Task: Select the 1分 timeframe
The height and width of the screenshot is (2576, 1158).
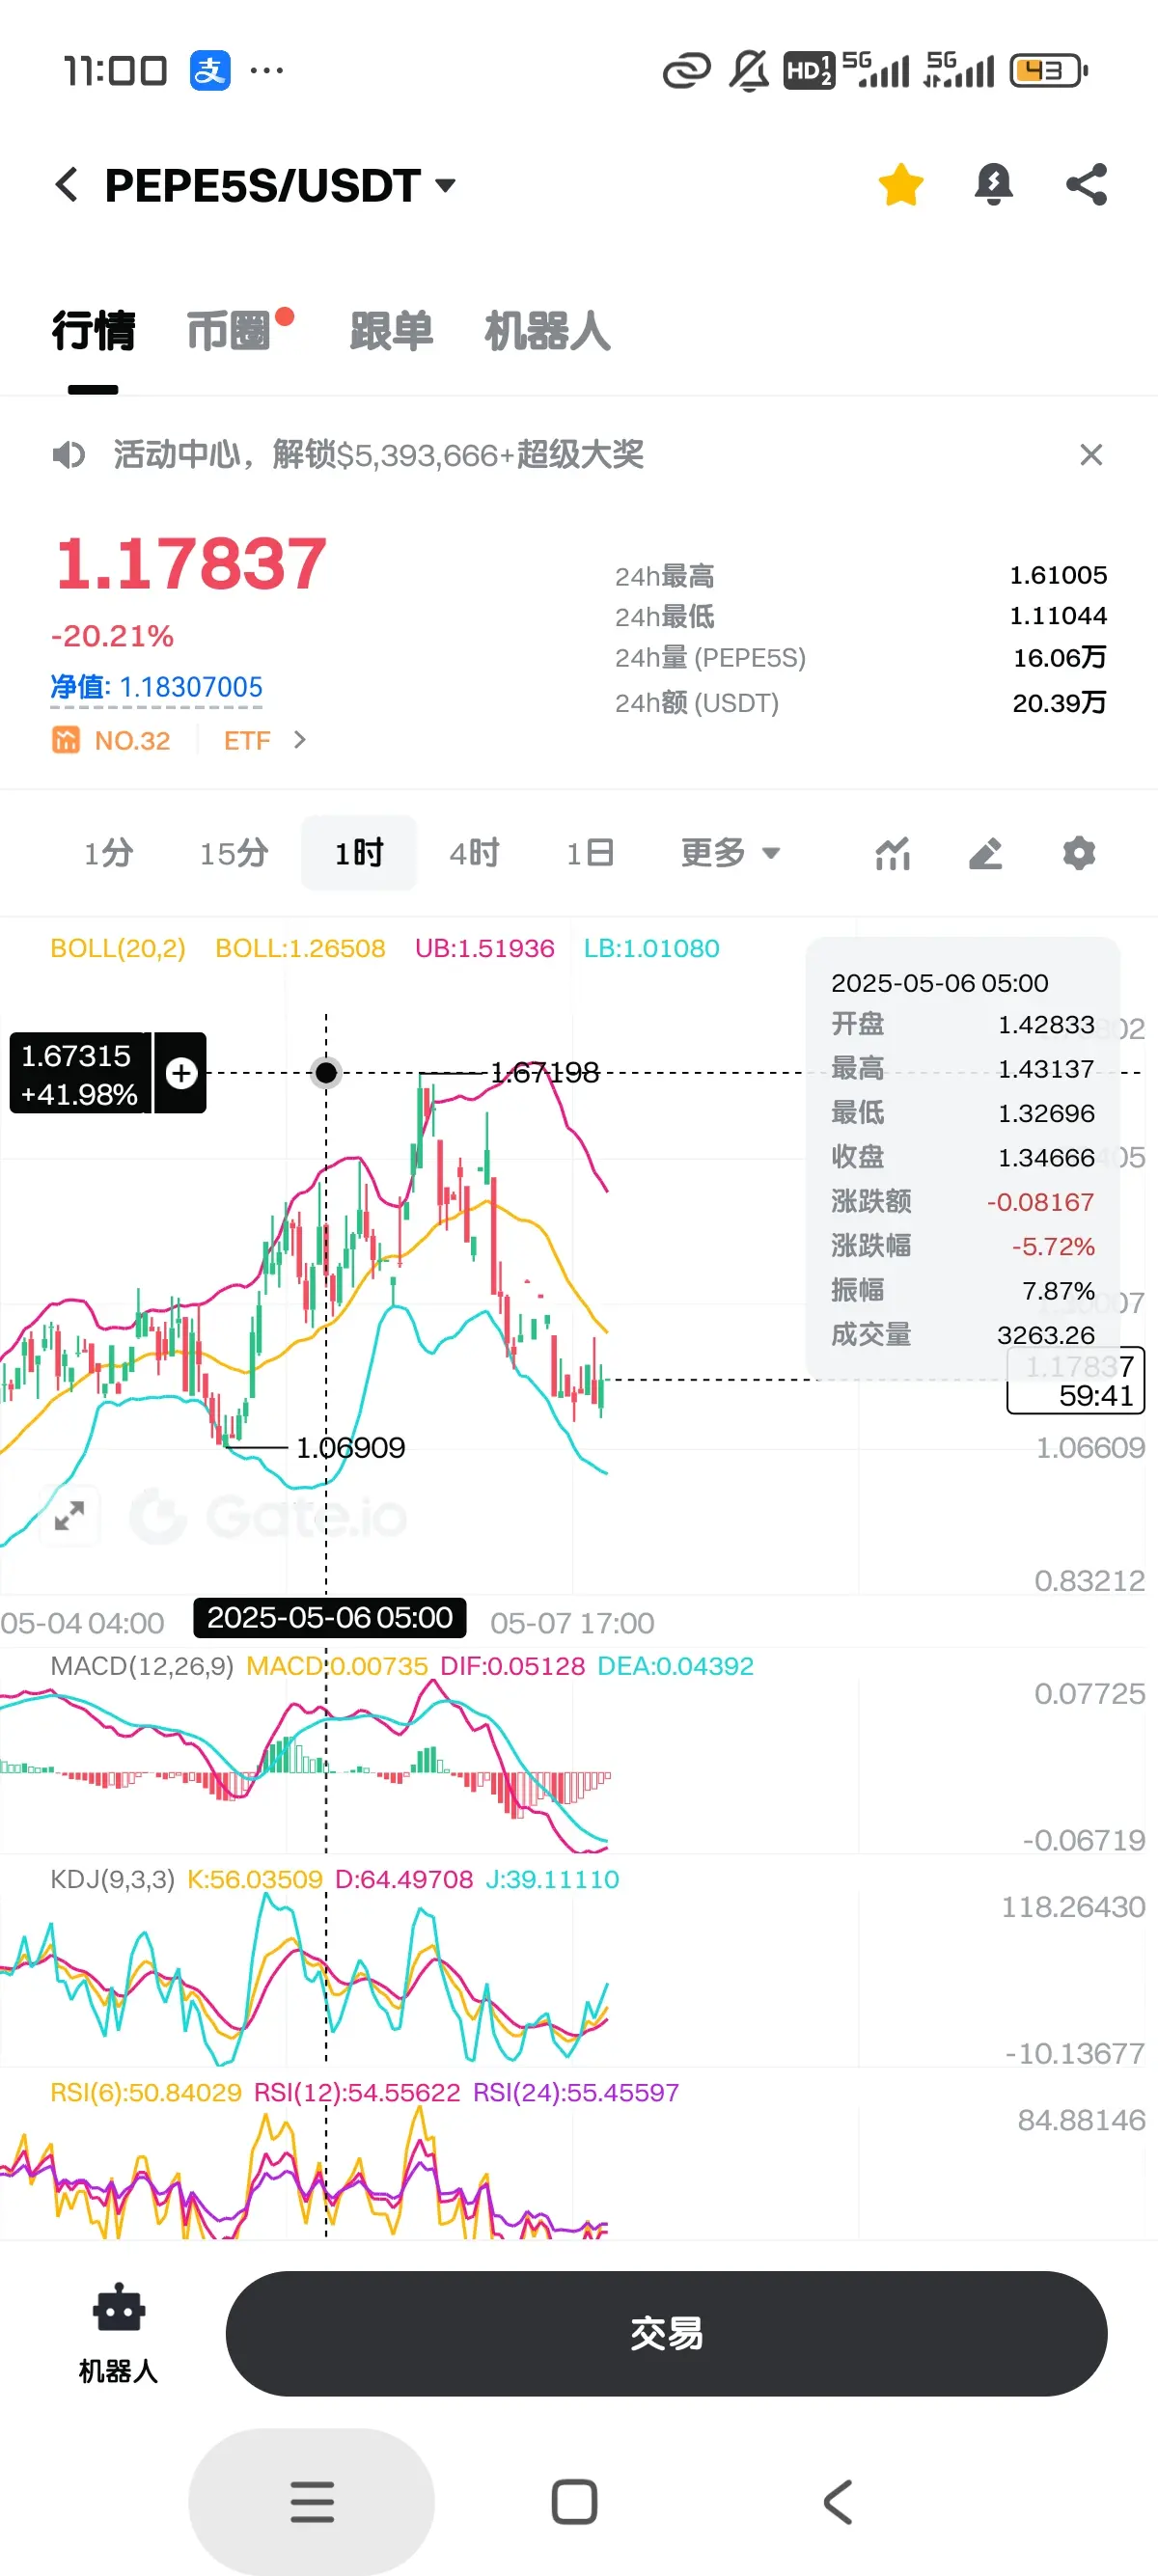Action: pyautogui.click(x=108, y=853)
